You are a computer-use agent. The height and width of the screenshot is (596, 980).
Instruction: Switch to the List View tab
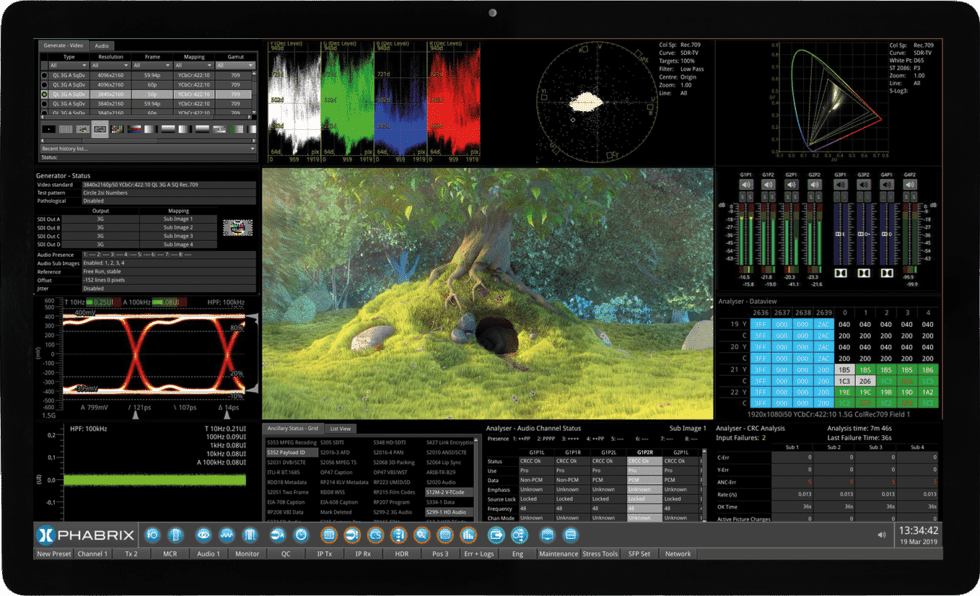(x=341, y=428)
